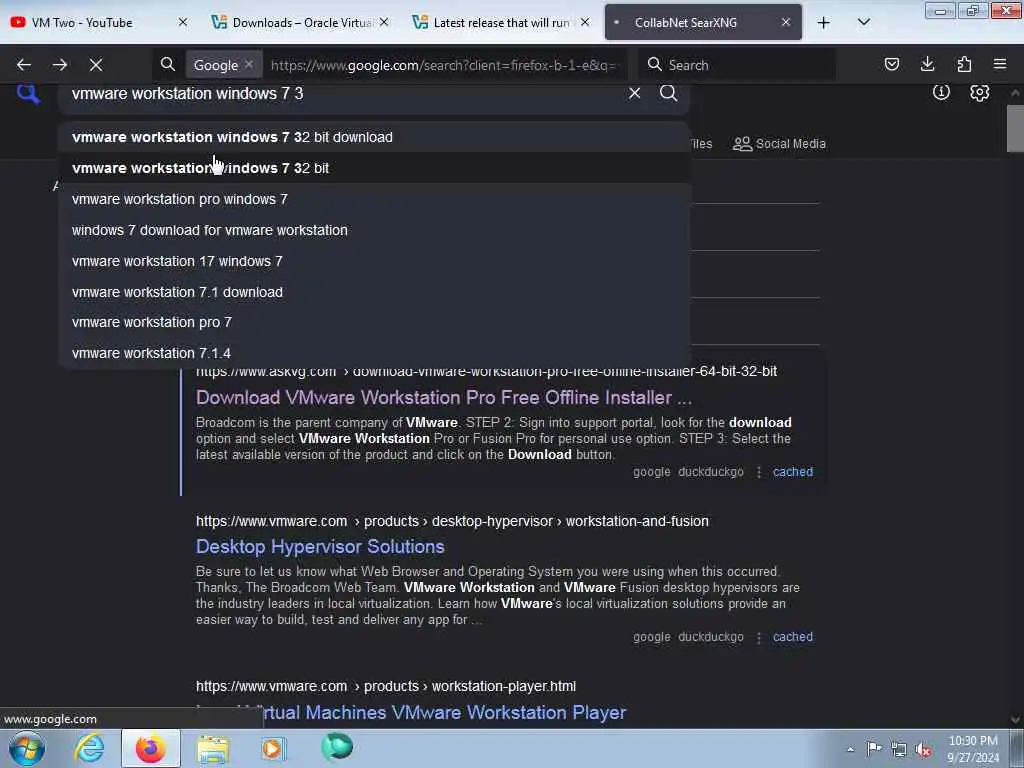Open the taskbar clock showing 10:30 PM

tap(973, 749)
